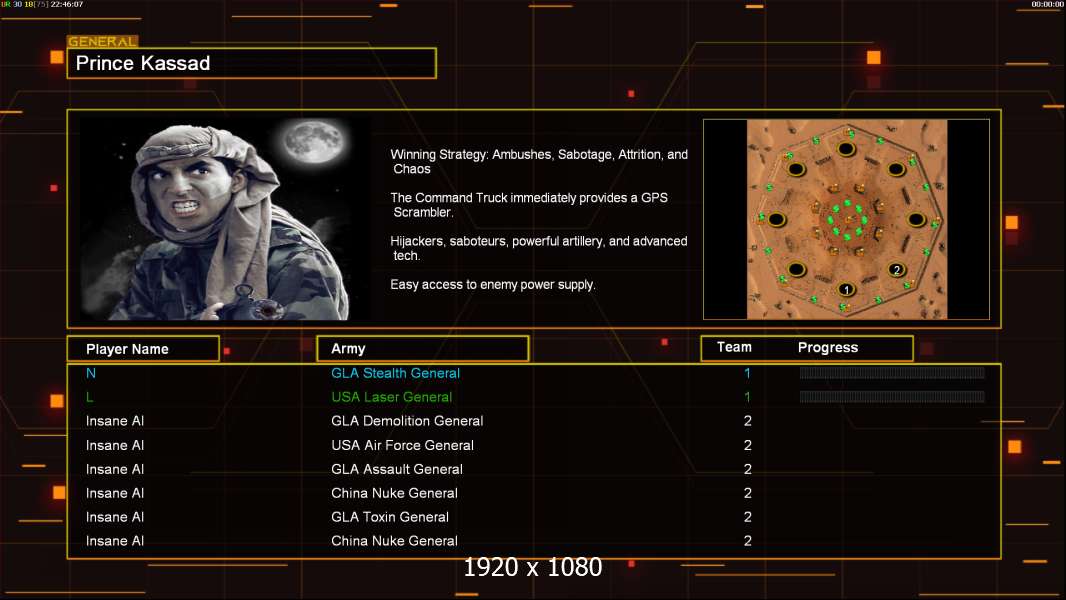Click team number in GLA Toxin General row
Viewport: 1066px width, 600px height.
pos(748,517)
